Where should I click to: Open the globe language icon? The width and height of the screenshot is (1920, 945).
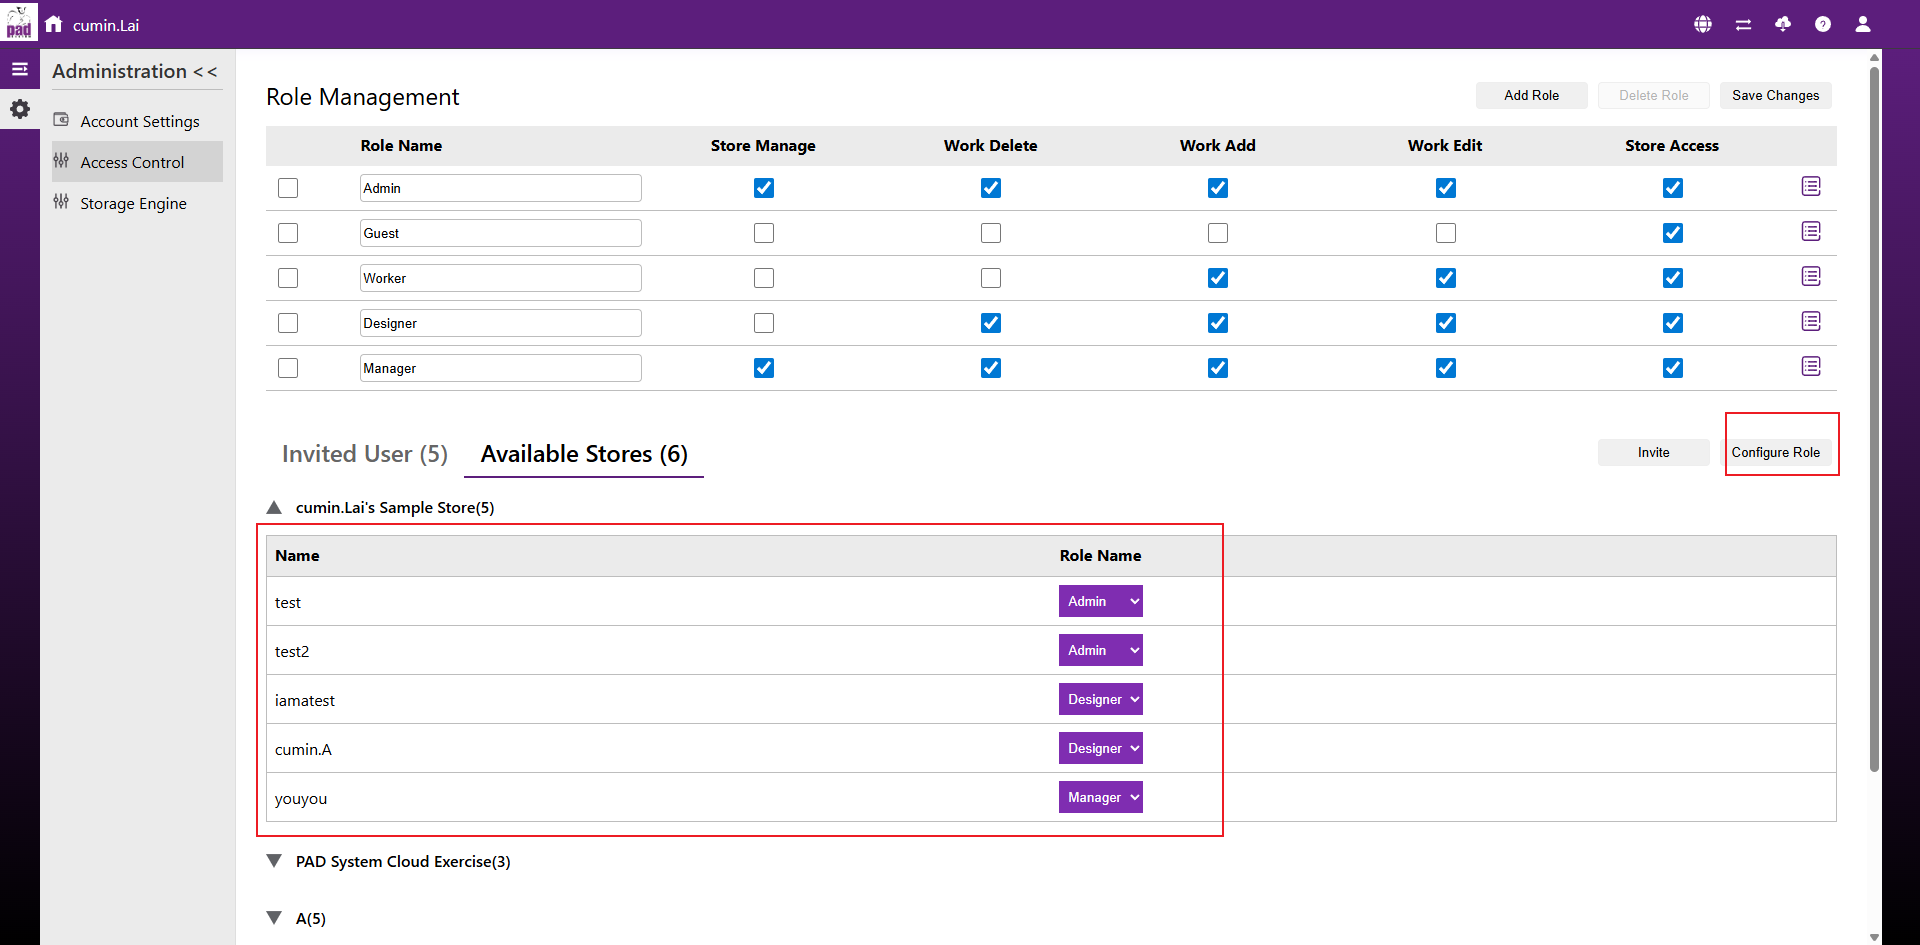tap(1703, 24)
